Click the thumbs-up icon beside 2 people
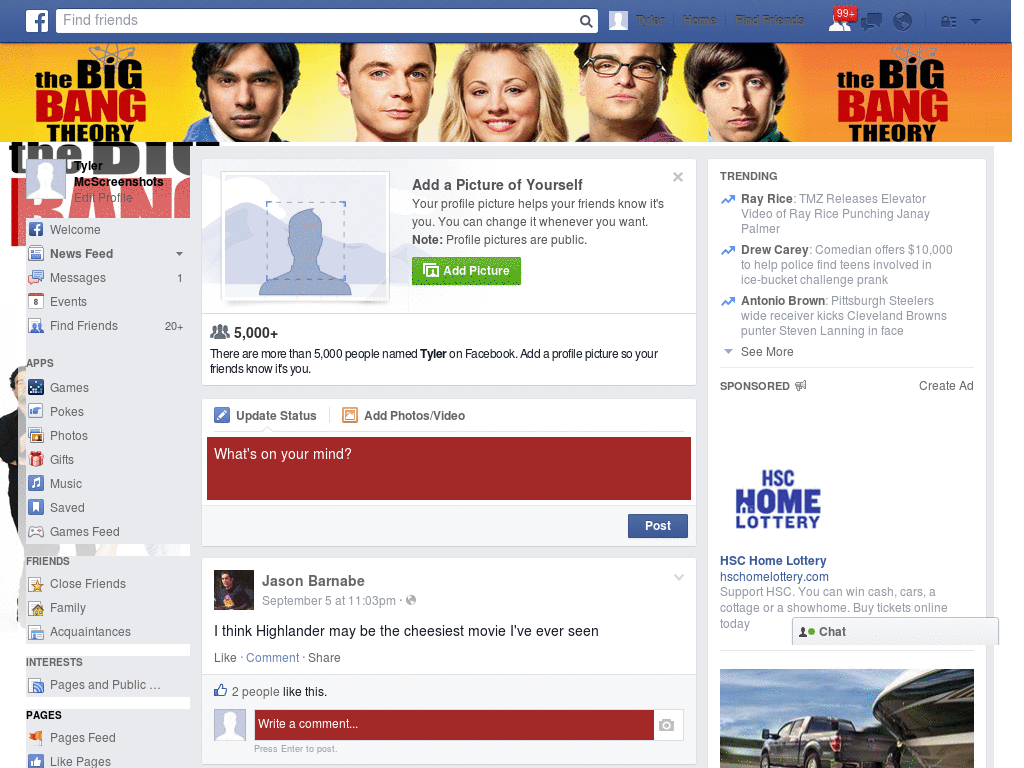 [221, 690]
